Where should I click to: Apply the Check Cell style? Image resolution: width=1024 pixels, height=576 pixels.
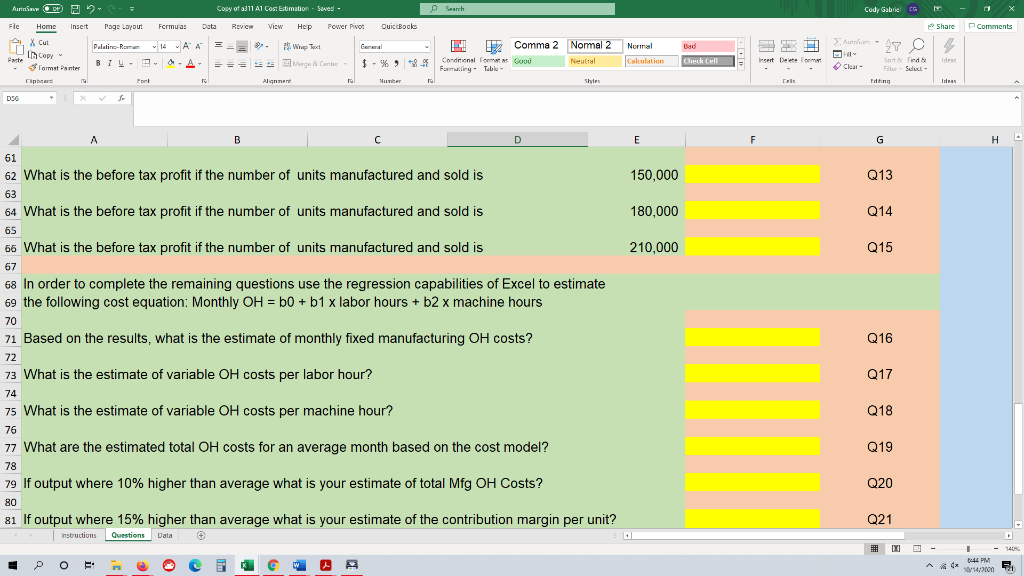click(707, 61)
